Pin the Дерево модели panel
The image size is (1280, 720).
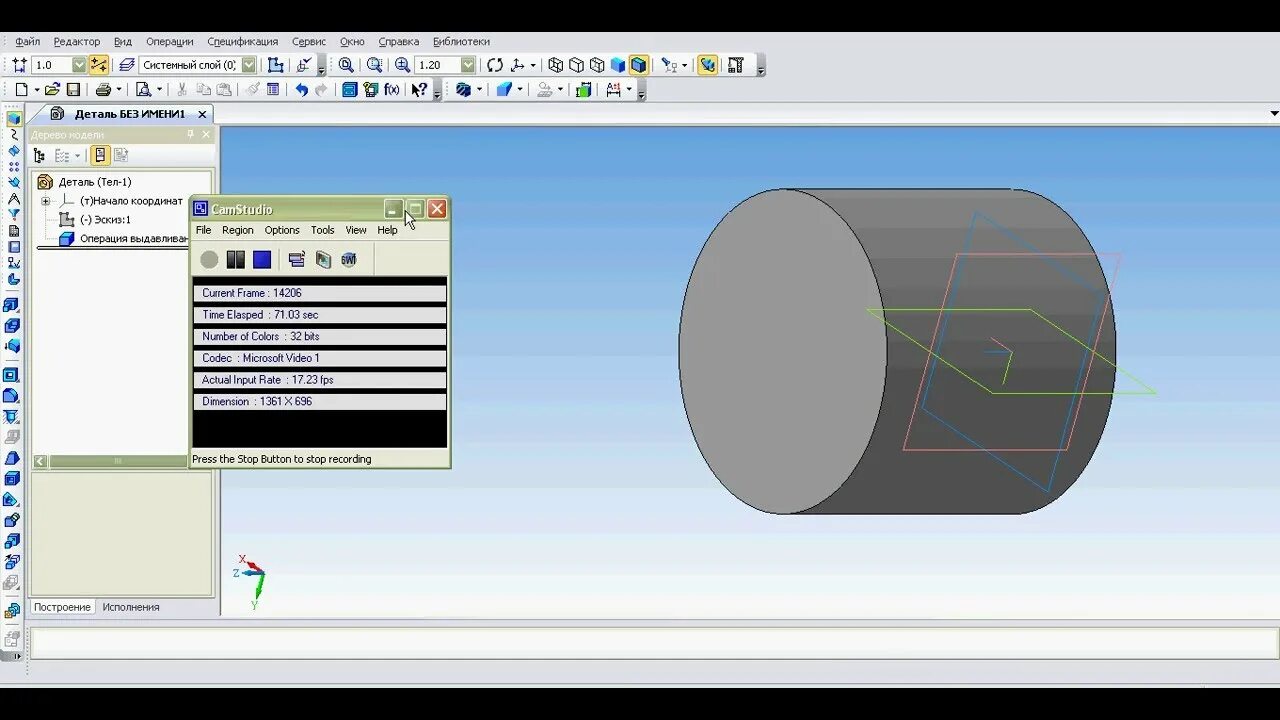tap(190, 134)
